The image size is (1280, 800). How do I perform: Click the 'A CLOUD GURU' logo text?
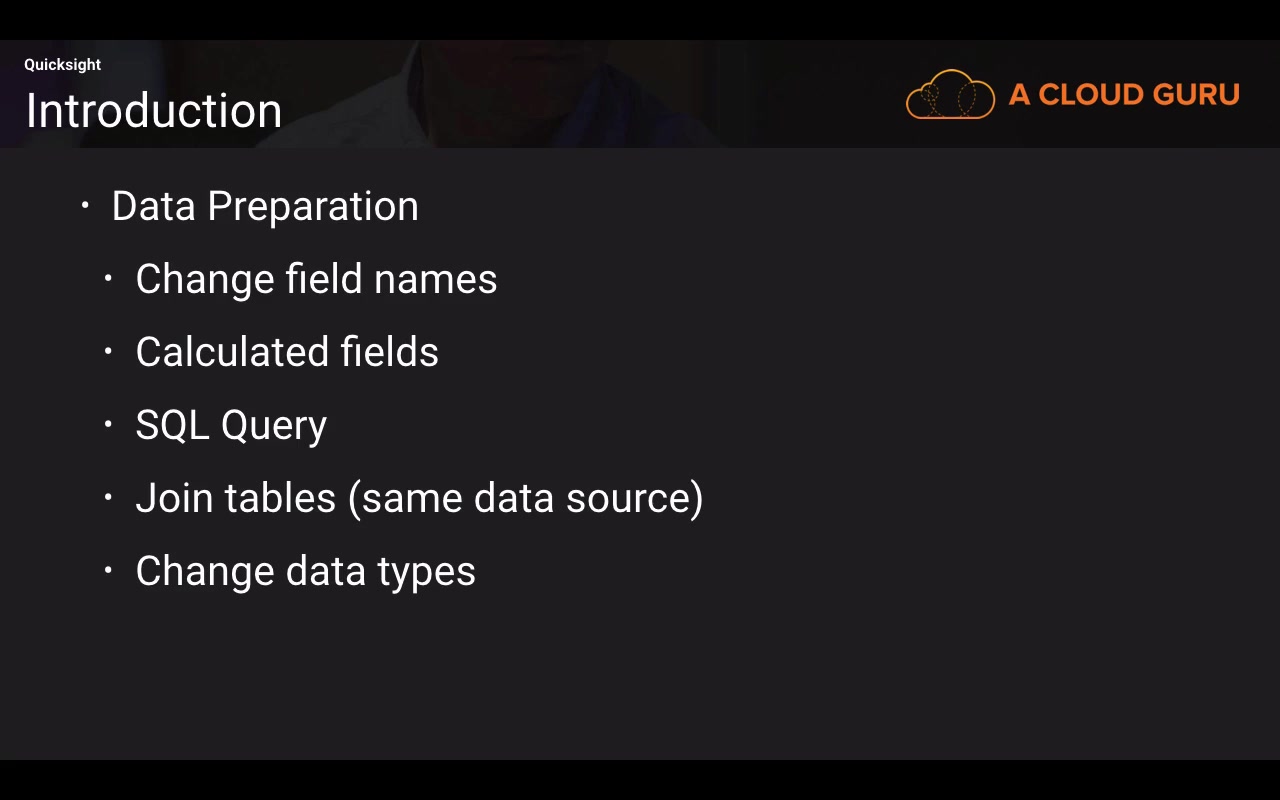1124,95
